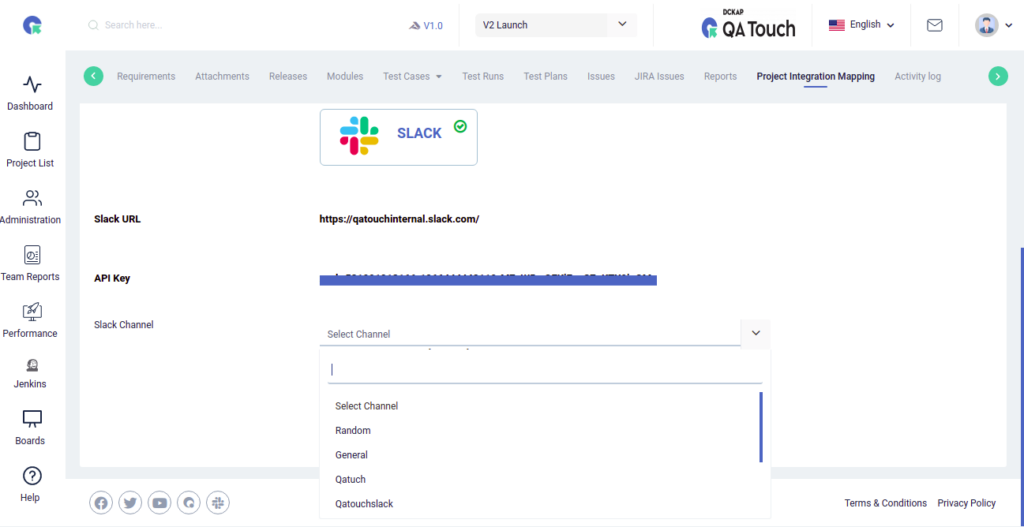Open the YouTube footer icon
The width and height of the screenshot is (1024, 527).
click(159, 503)
